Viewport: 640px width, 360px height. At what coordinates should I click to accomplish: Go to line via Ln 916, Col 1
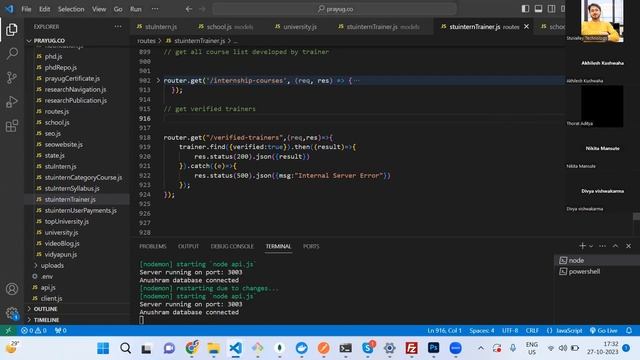coord(444,330)
